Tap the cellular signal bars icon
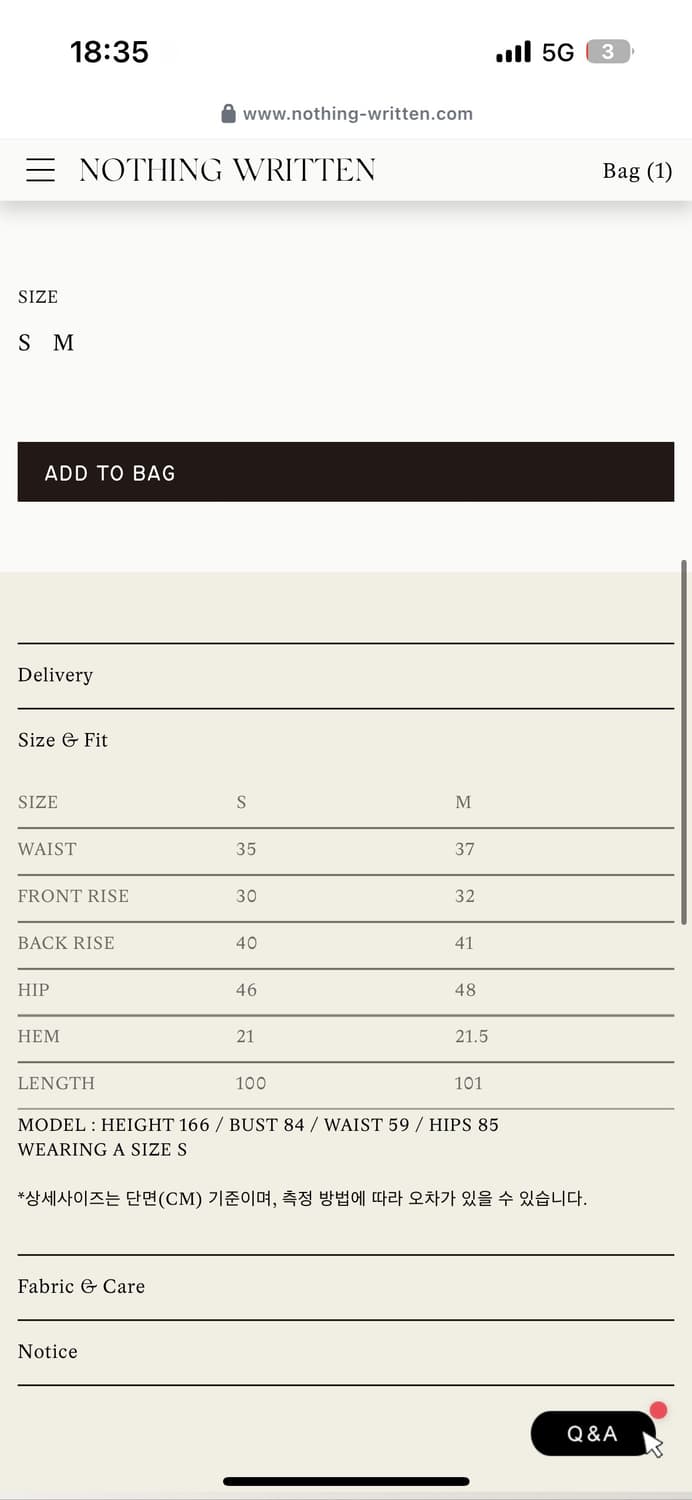692x1500 pixels. pyautogui.click(x=514, y=52)
